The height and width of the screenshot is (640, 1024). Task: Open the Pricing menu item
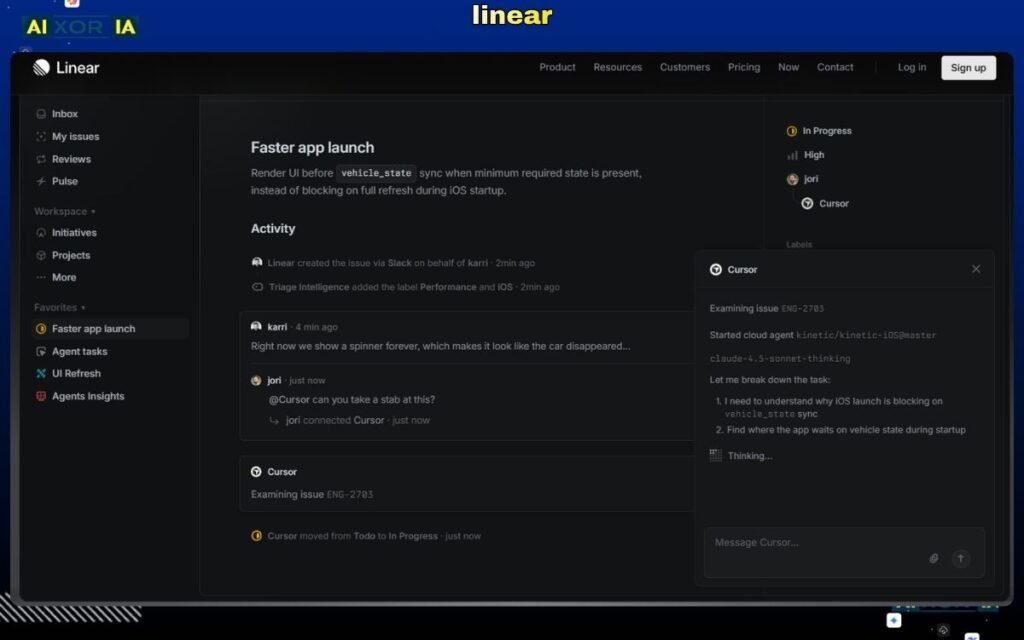click(744, 67)
